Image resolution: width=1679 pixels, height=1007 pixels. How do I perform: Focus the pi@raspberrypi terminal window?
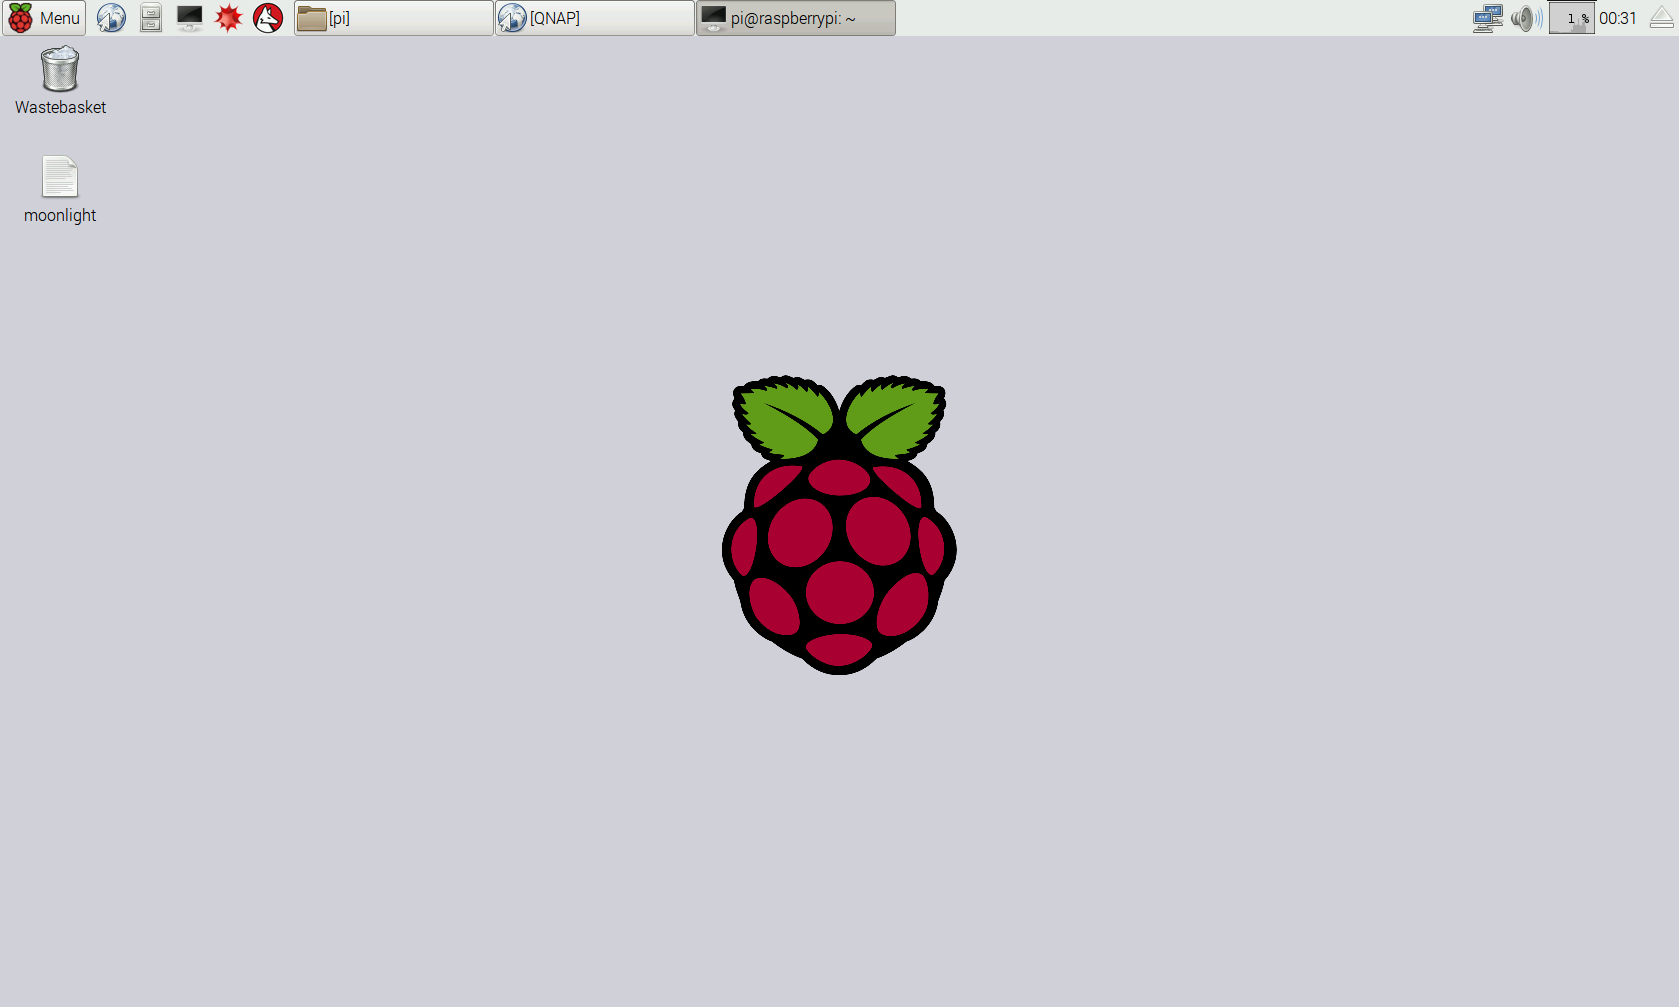tap(795, 17)
